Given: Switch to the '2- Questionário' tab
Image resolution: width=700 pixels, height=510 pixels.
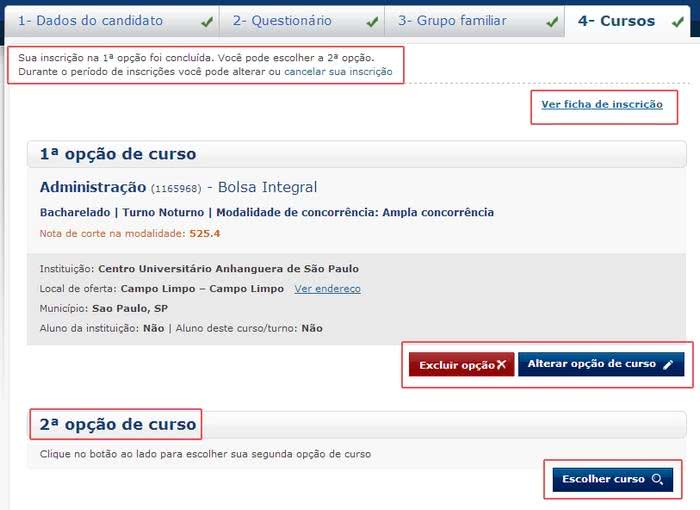Looking at the screenshot, I should click(302, 21).
